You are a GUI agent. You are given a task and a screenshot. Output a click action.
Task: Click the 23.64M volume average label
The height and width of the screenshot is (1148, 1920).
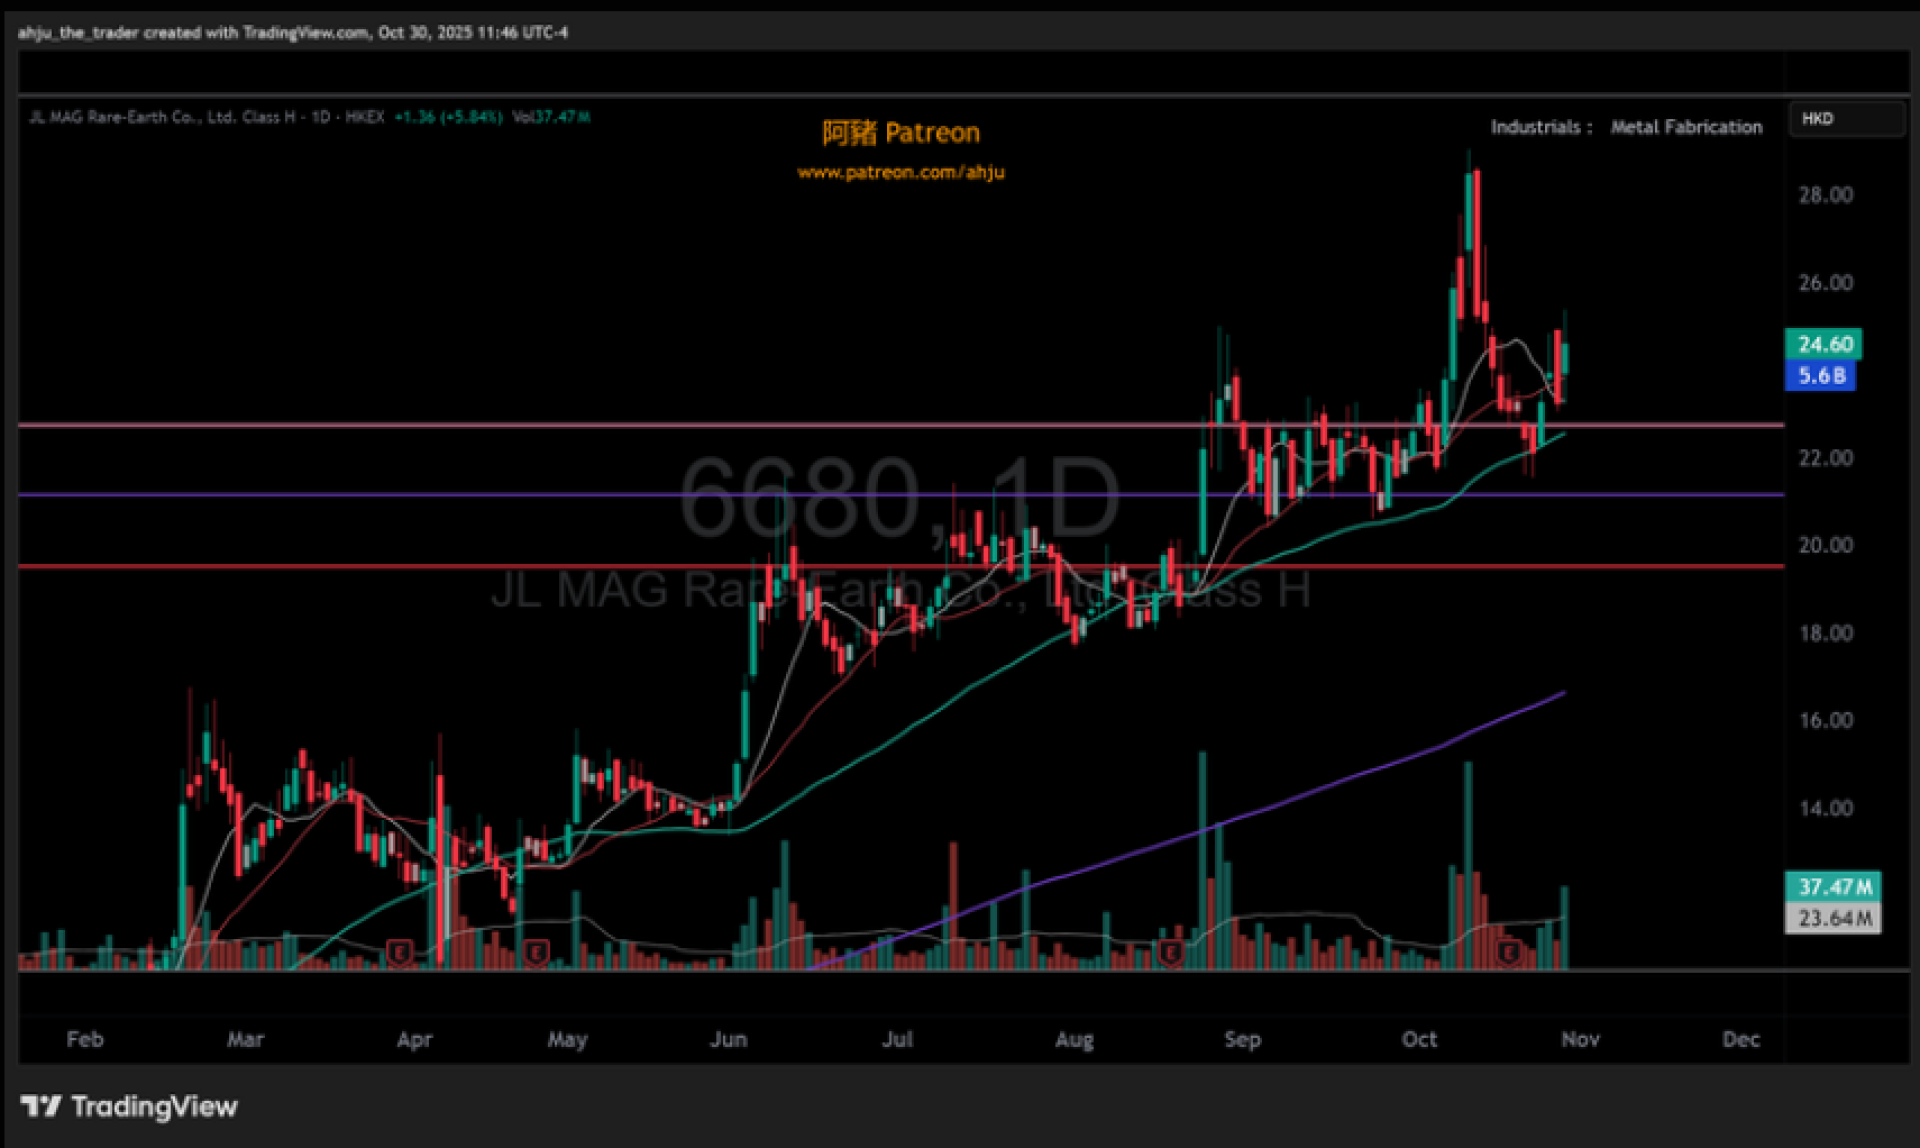pyautogui.click(x=1833, y=918)
